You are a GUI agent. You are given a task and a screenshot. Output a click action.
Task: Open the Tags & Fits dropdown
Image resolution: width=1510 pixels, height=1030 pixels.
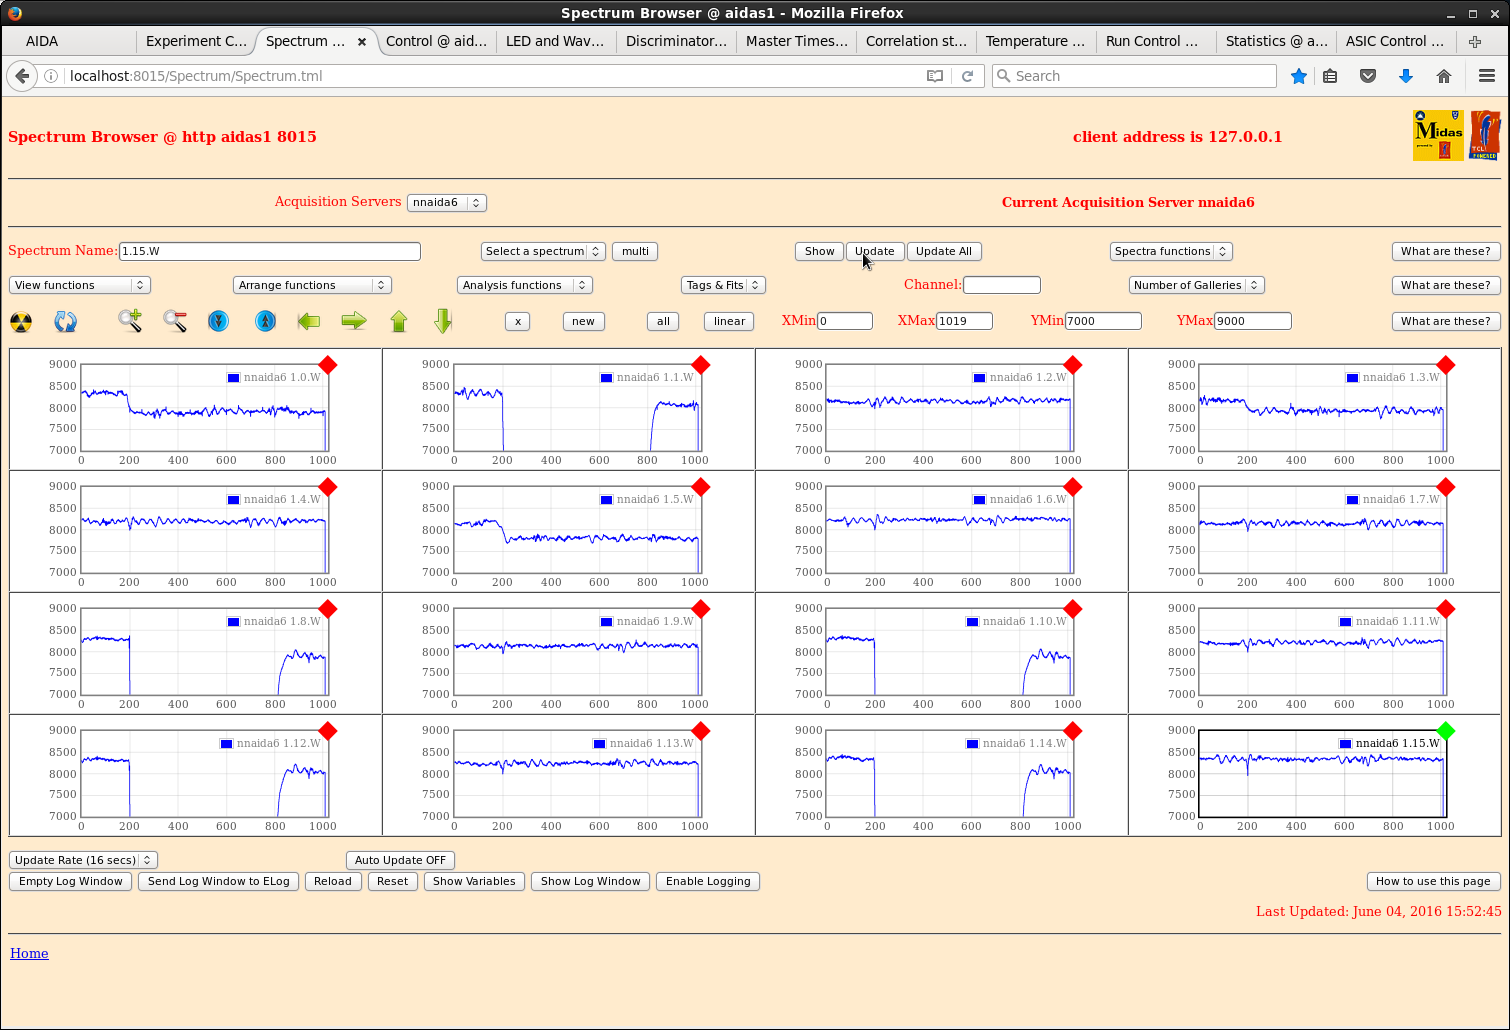[724, 285]
